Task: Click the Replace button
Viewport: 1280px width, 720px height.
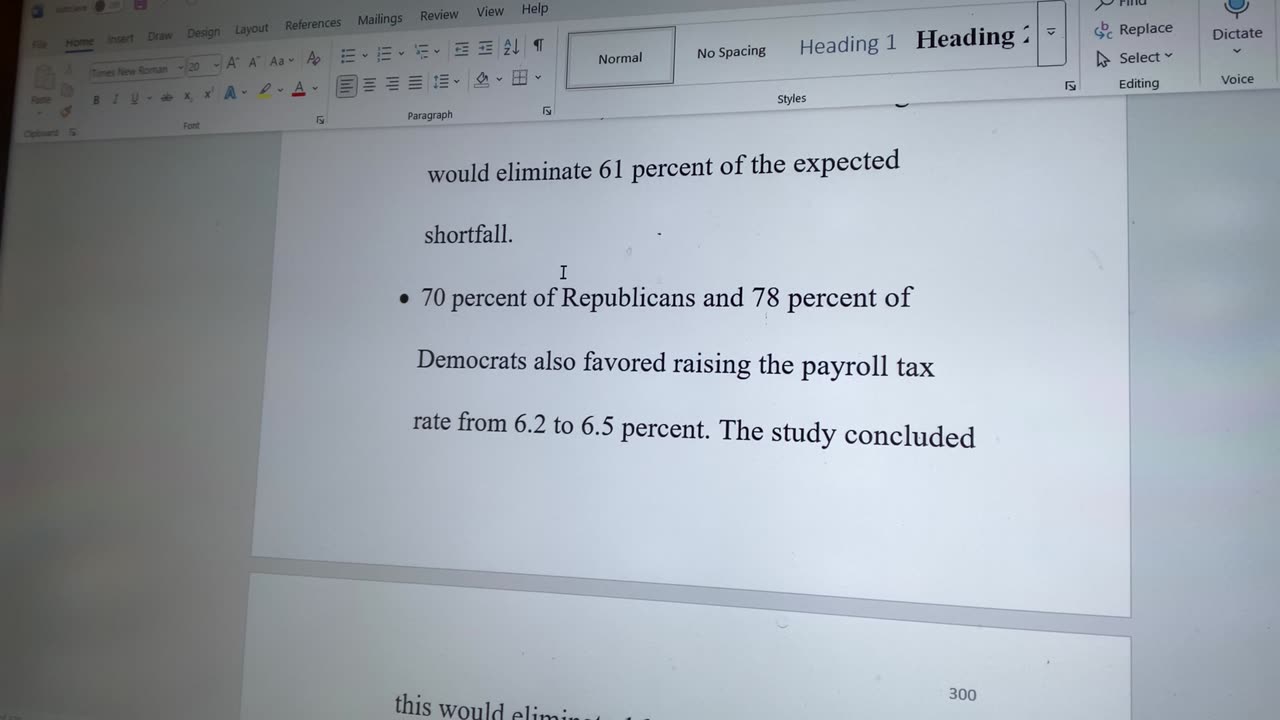Action: 1133,29
